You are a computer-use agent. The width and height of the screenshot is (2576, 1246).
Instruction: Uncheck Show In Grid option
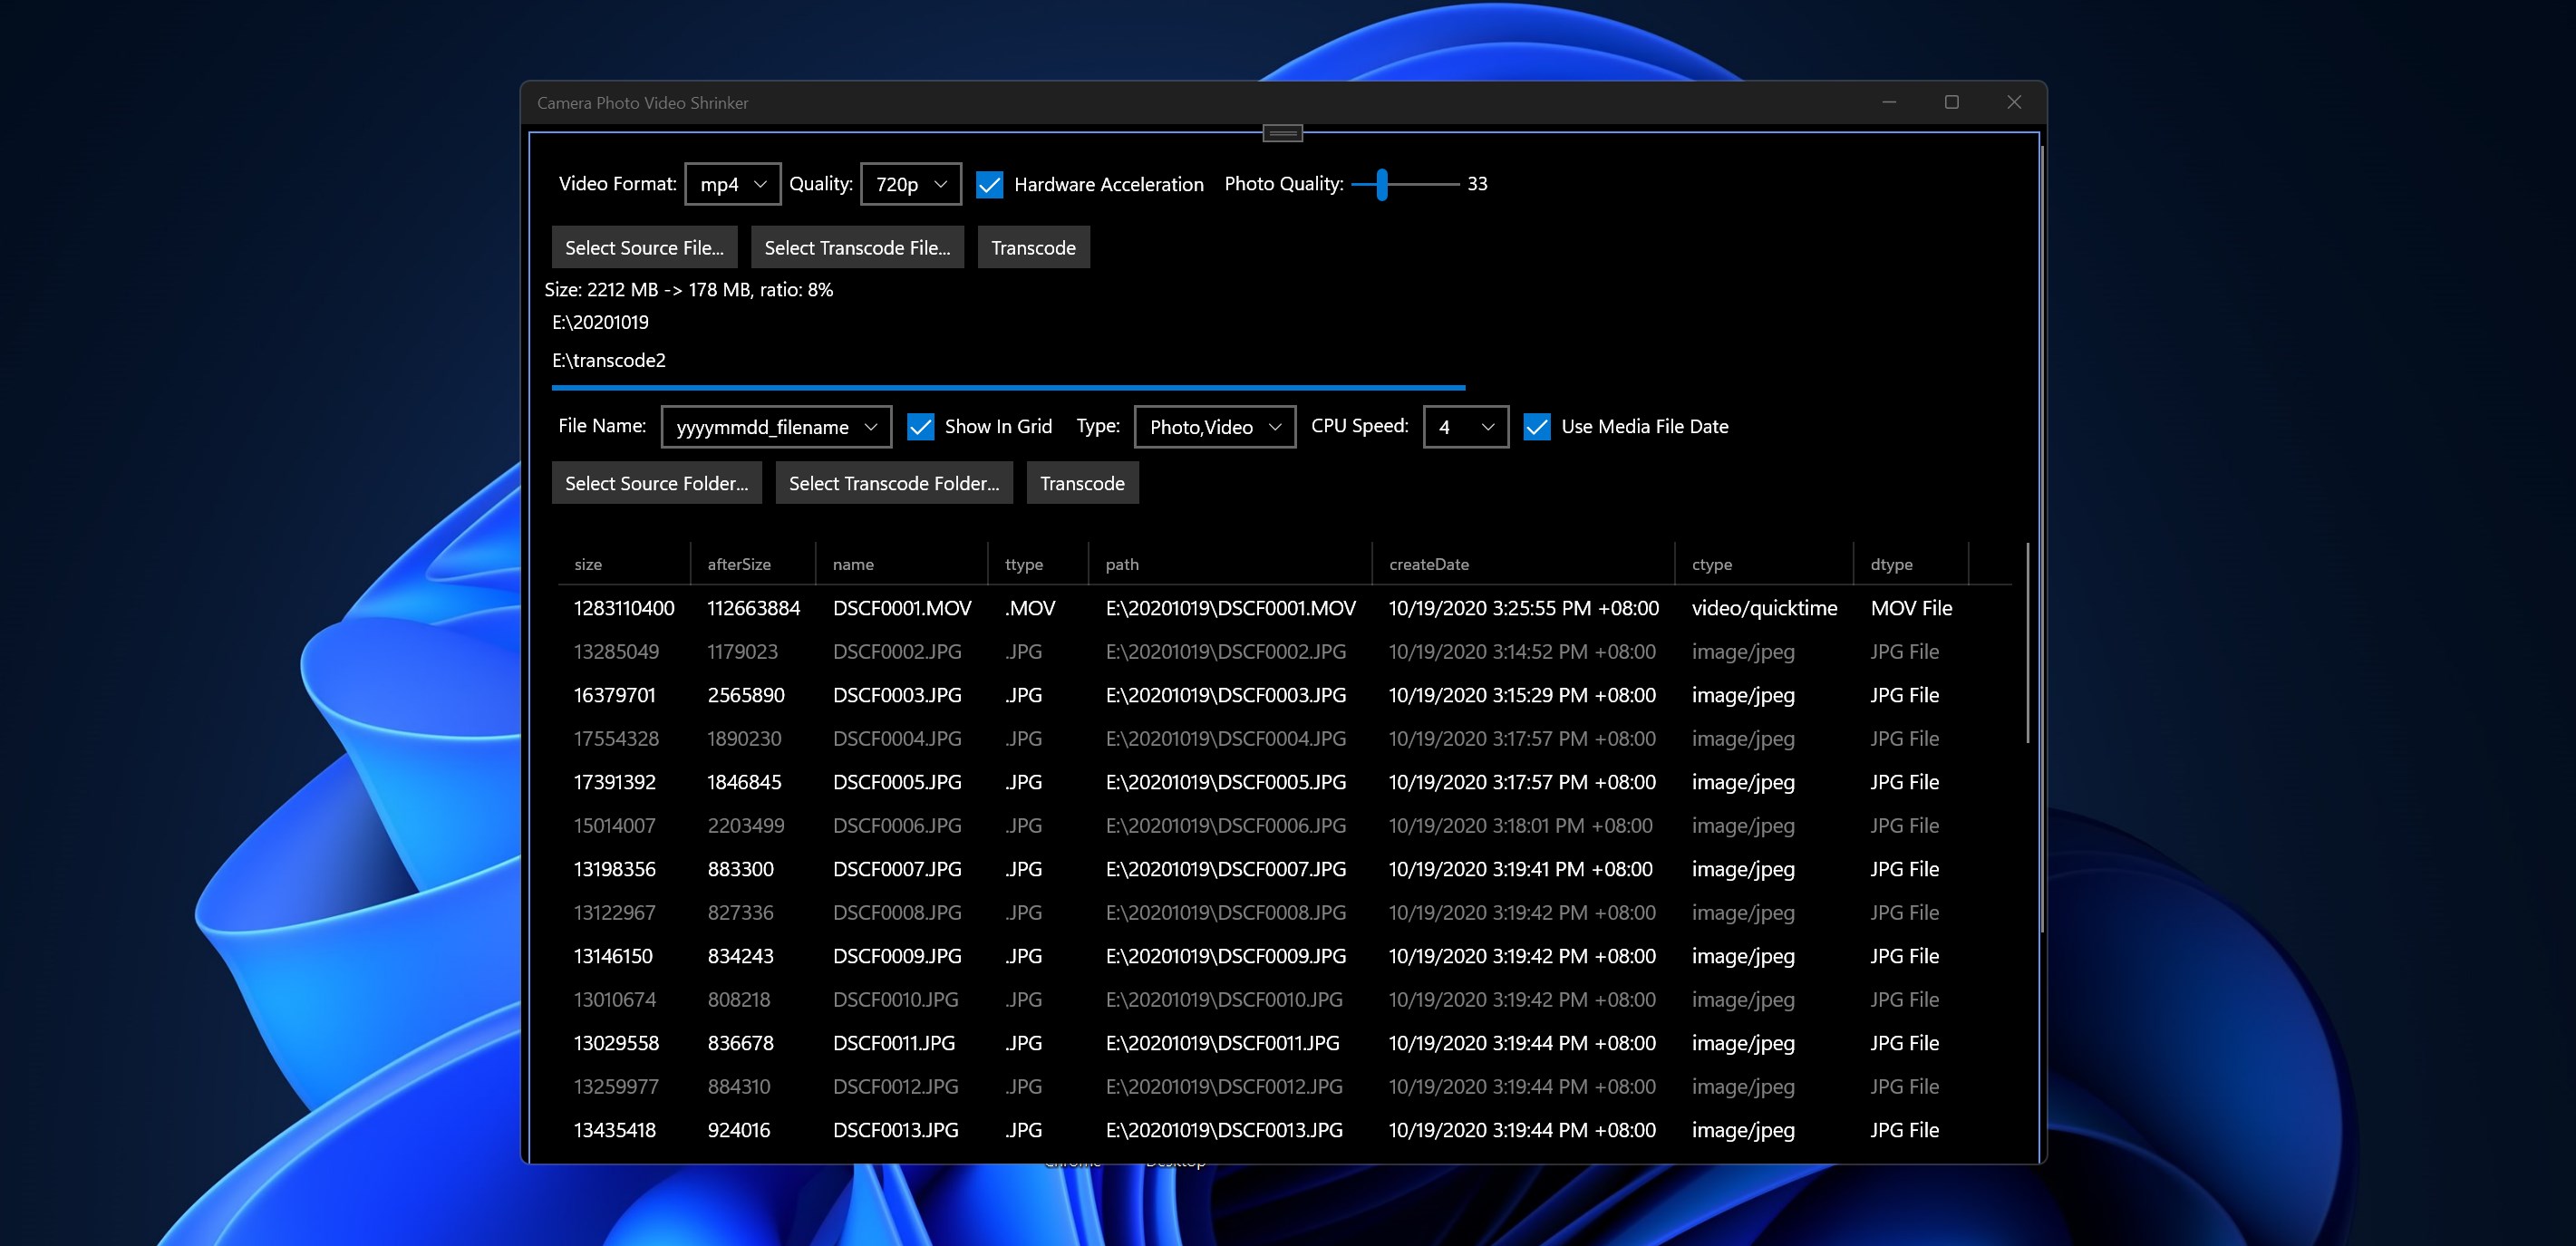click(x=920, y=427)
